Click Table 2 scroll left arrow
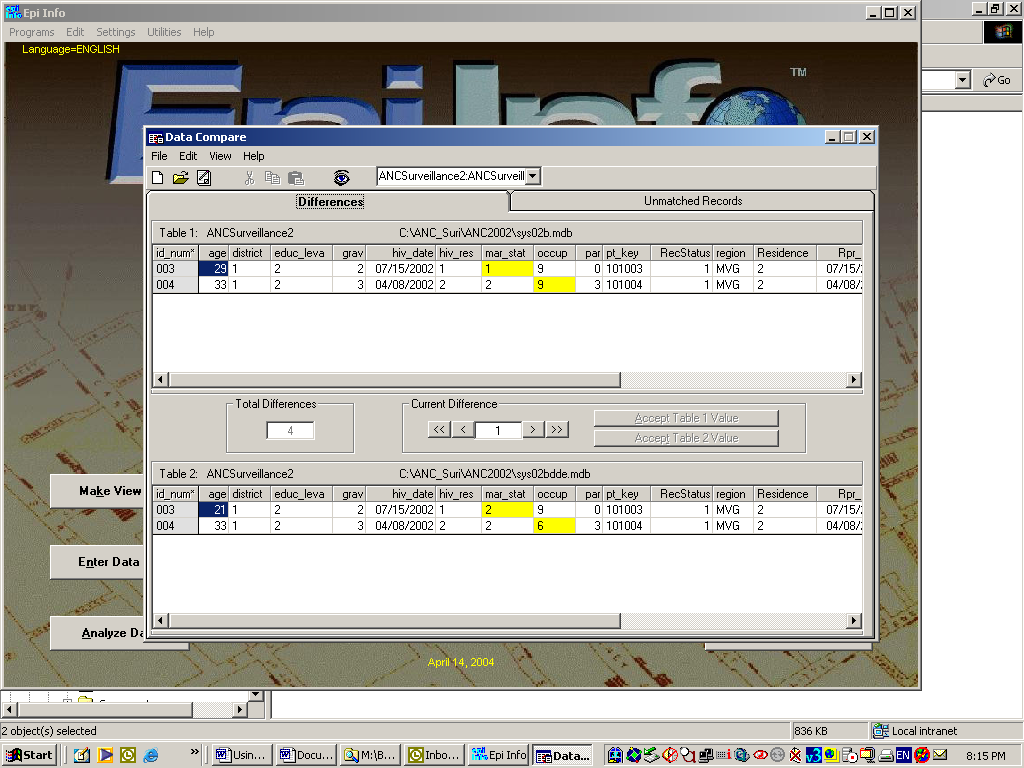This screenshot has width=1024, height=768. click(x=161, y=620)
